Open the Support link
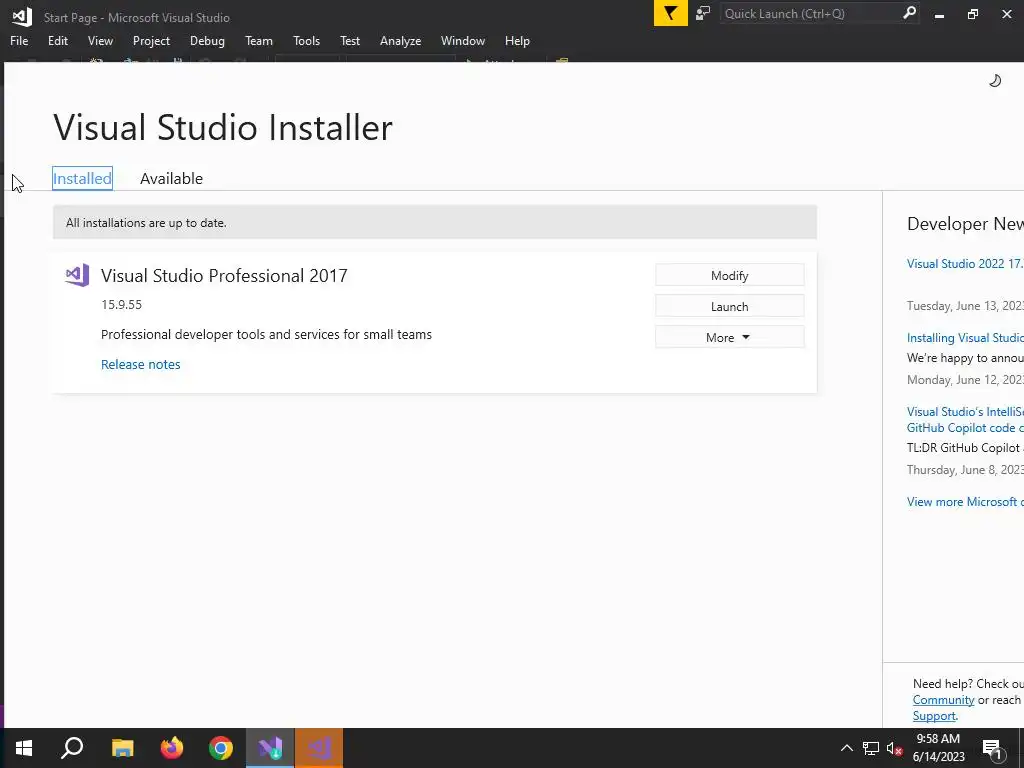This screenshot has height=768, width=1024. click(934, 716)
